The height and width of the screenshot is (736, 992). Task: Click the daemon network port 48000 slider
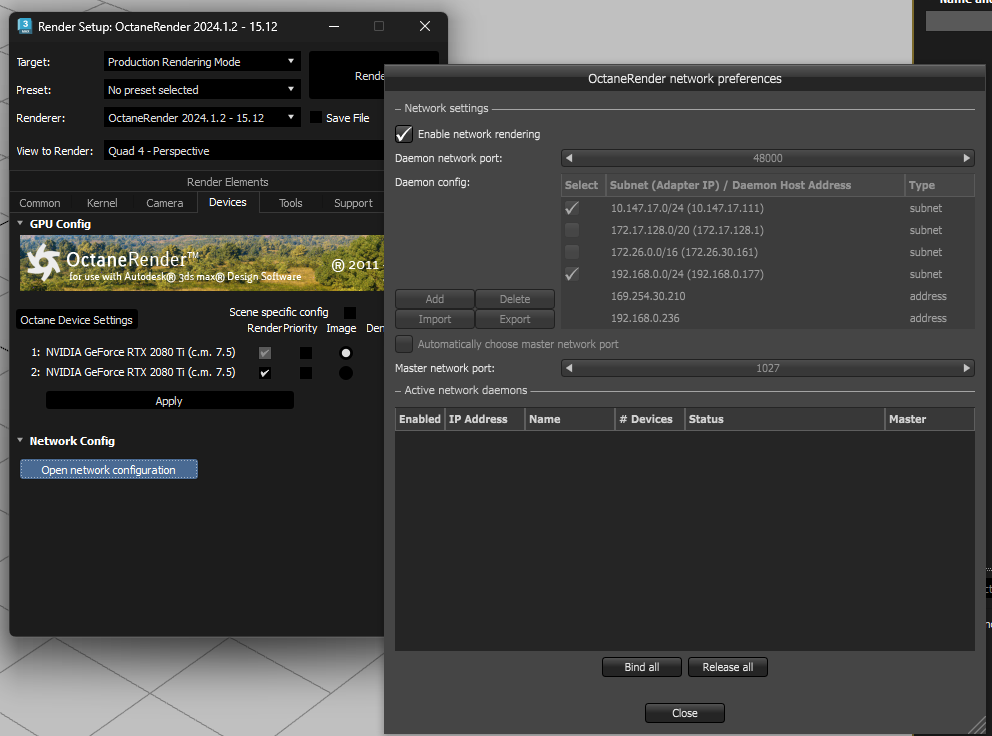tap(767, 158)
